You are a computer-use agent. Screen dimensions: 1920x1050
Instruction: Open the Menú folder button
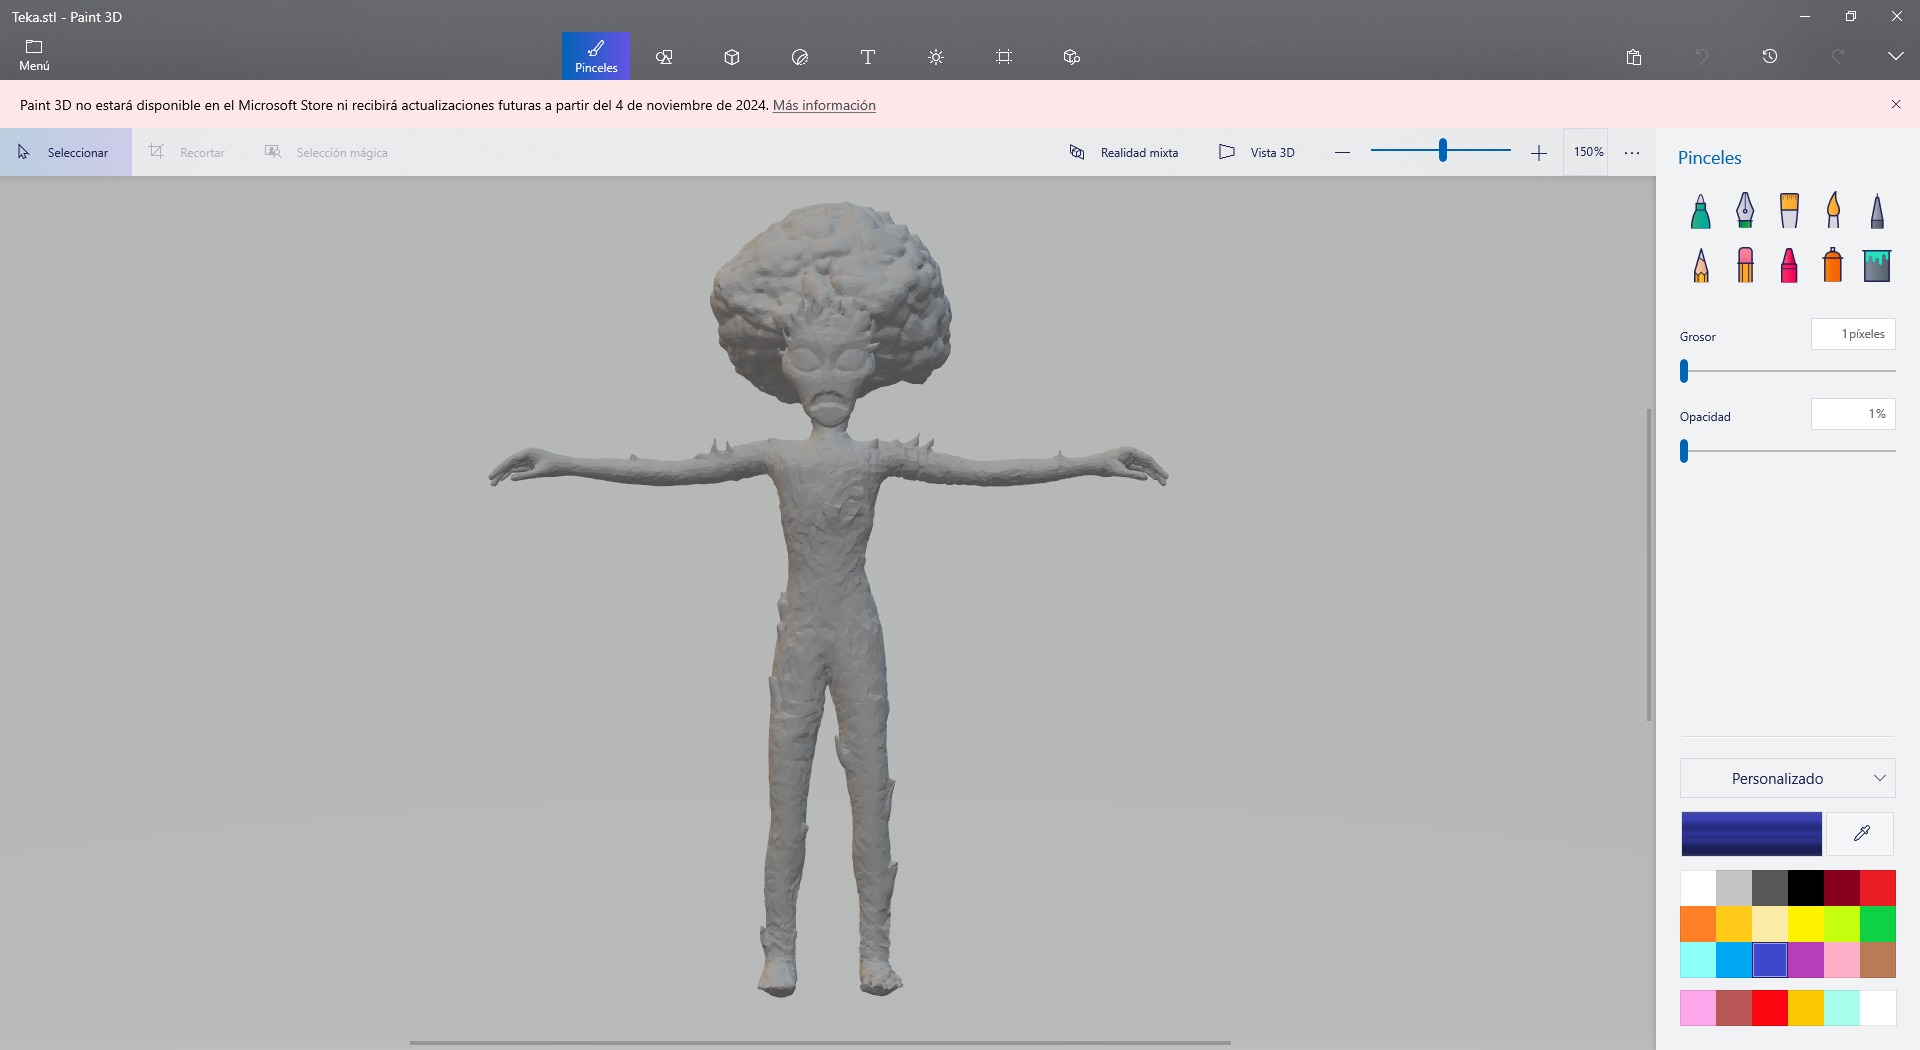coord(34,56)
